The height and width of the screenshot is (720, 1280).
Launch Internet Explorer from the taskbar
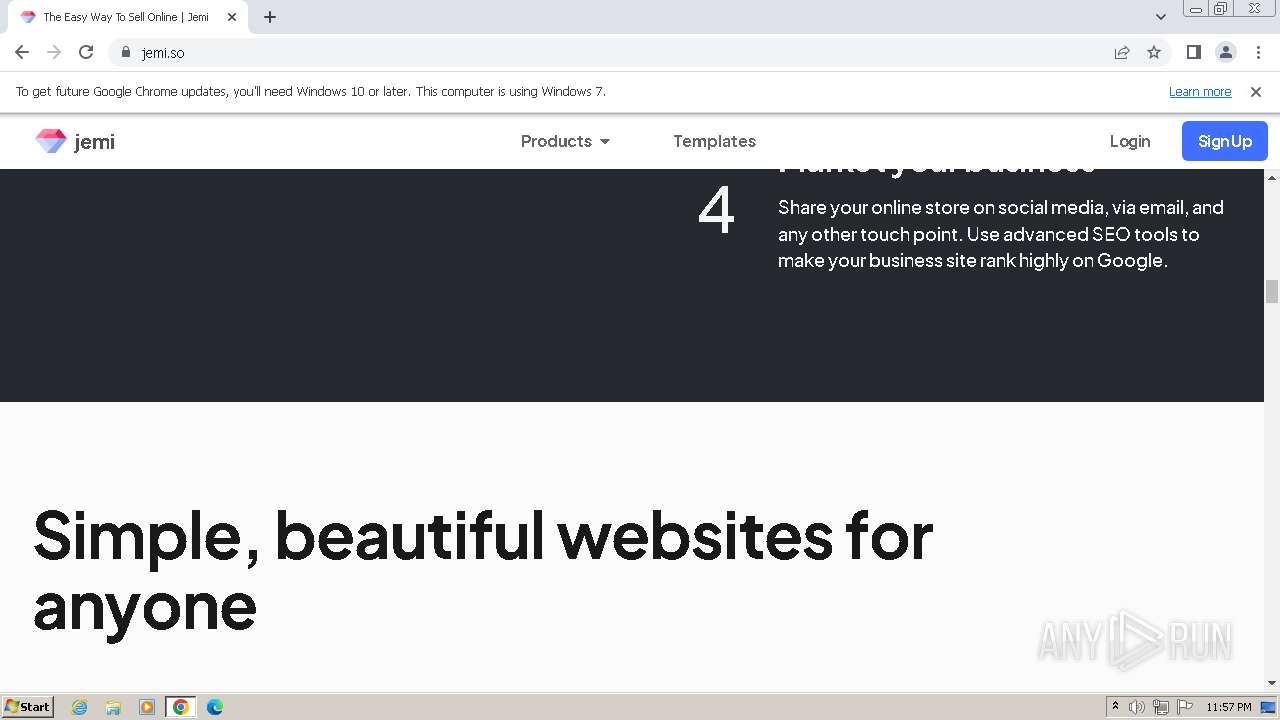(80, 707)
